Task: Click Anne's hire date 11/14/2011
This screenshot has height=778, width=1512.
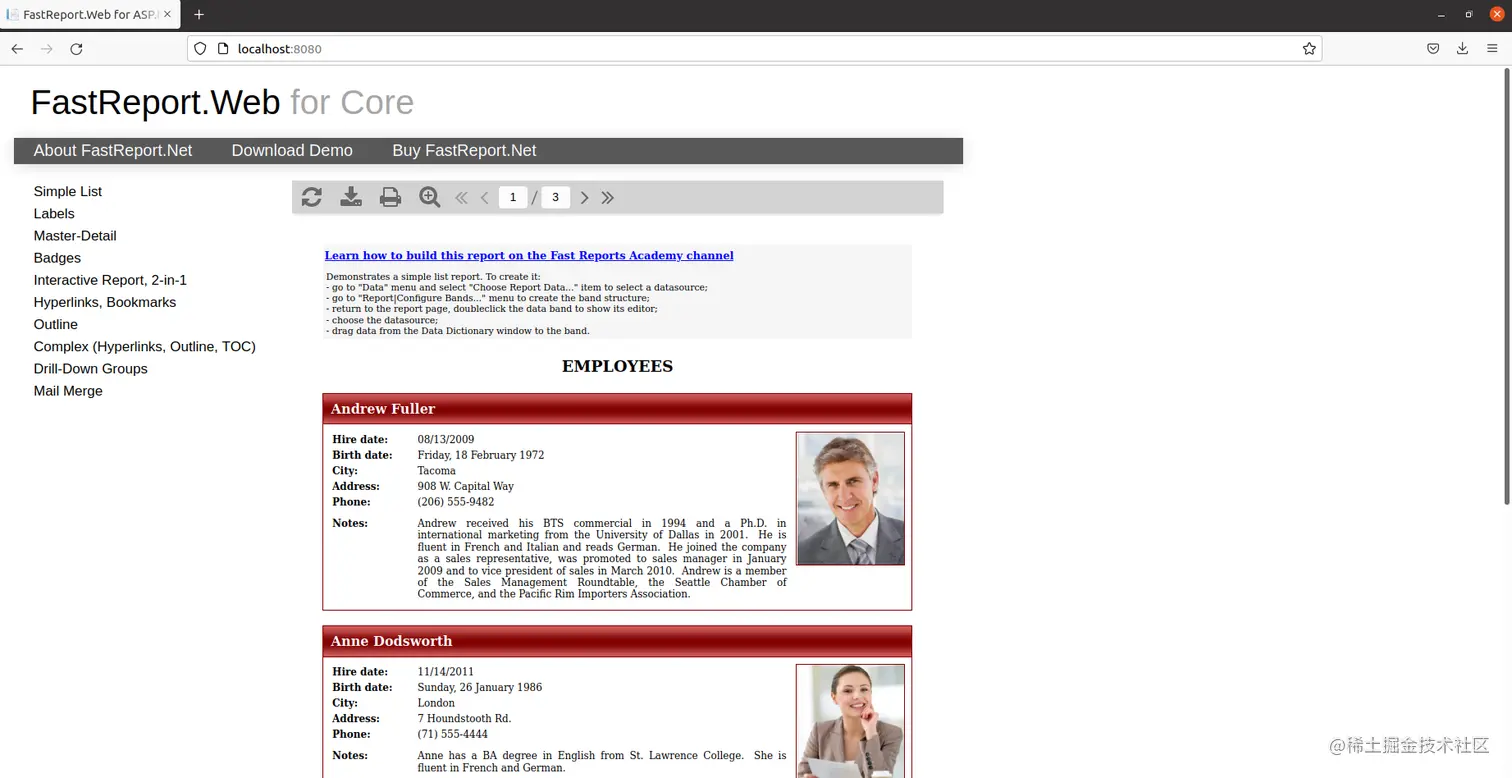Action: (x=446, y=671)
